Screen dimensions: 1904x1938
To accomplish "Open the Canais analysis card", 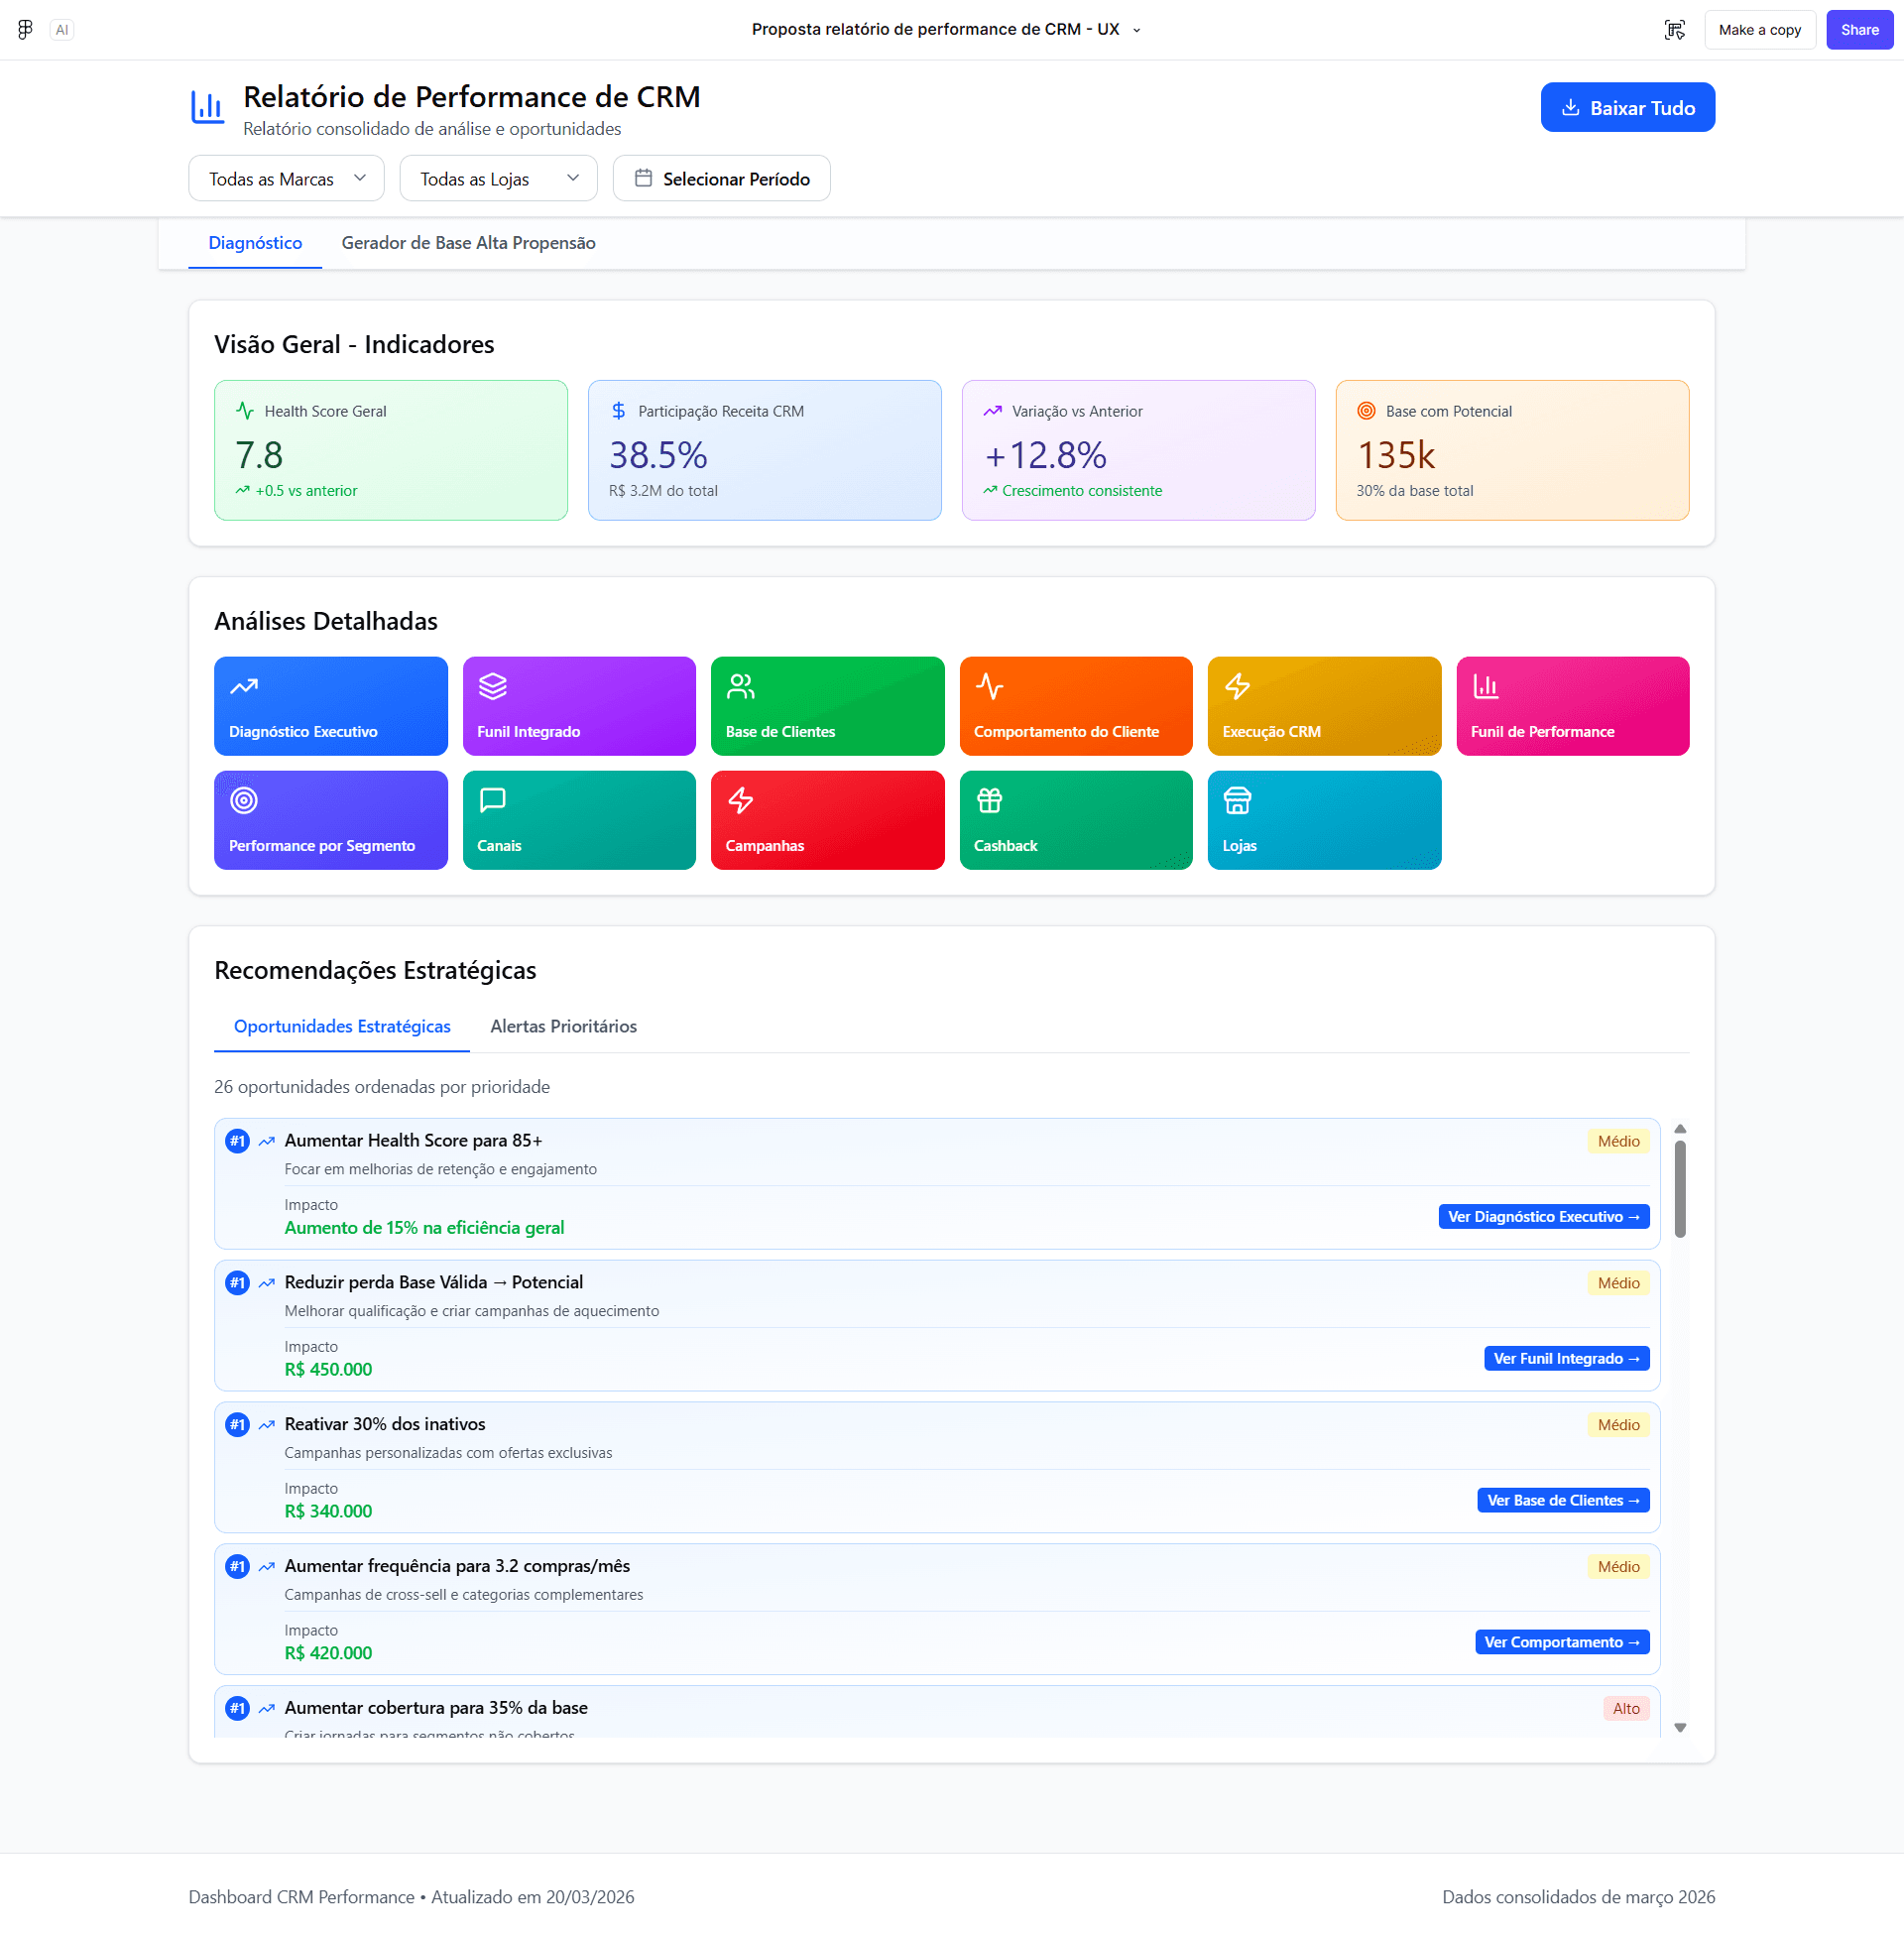I will click(x=579, y=820).
